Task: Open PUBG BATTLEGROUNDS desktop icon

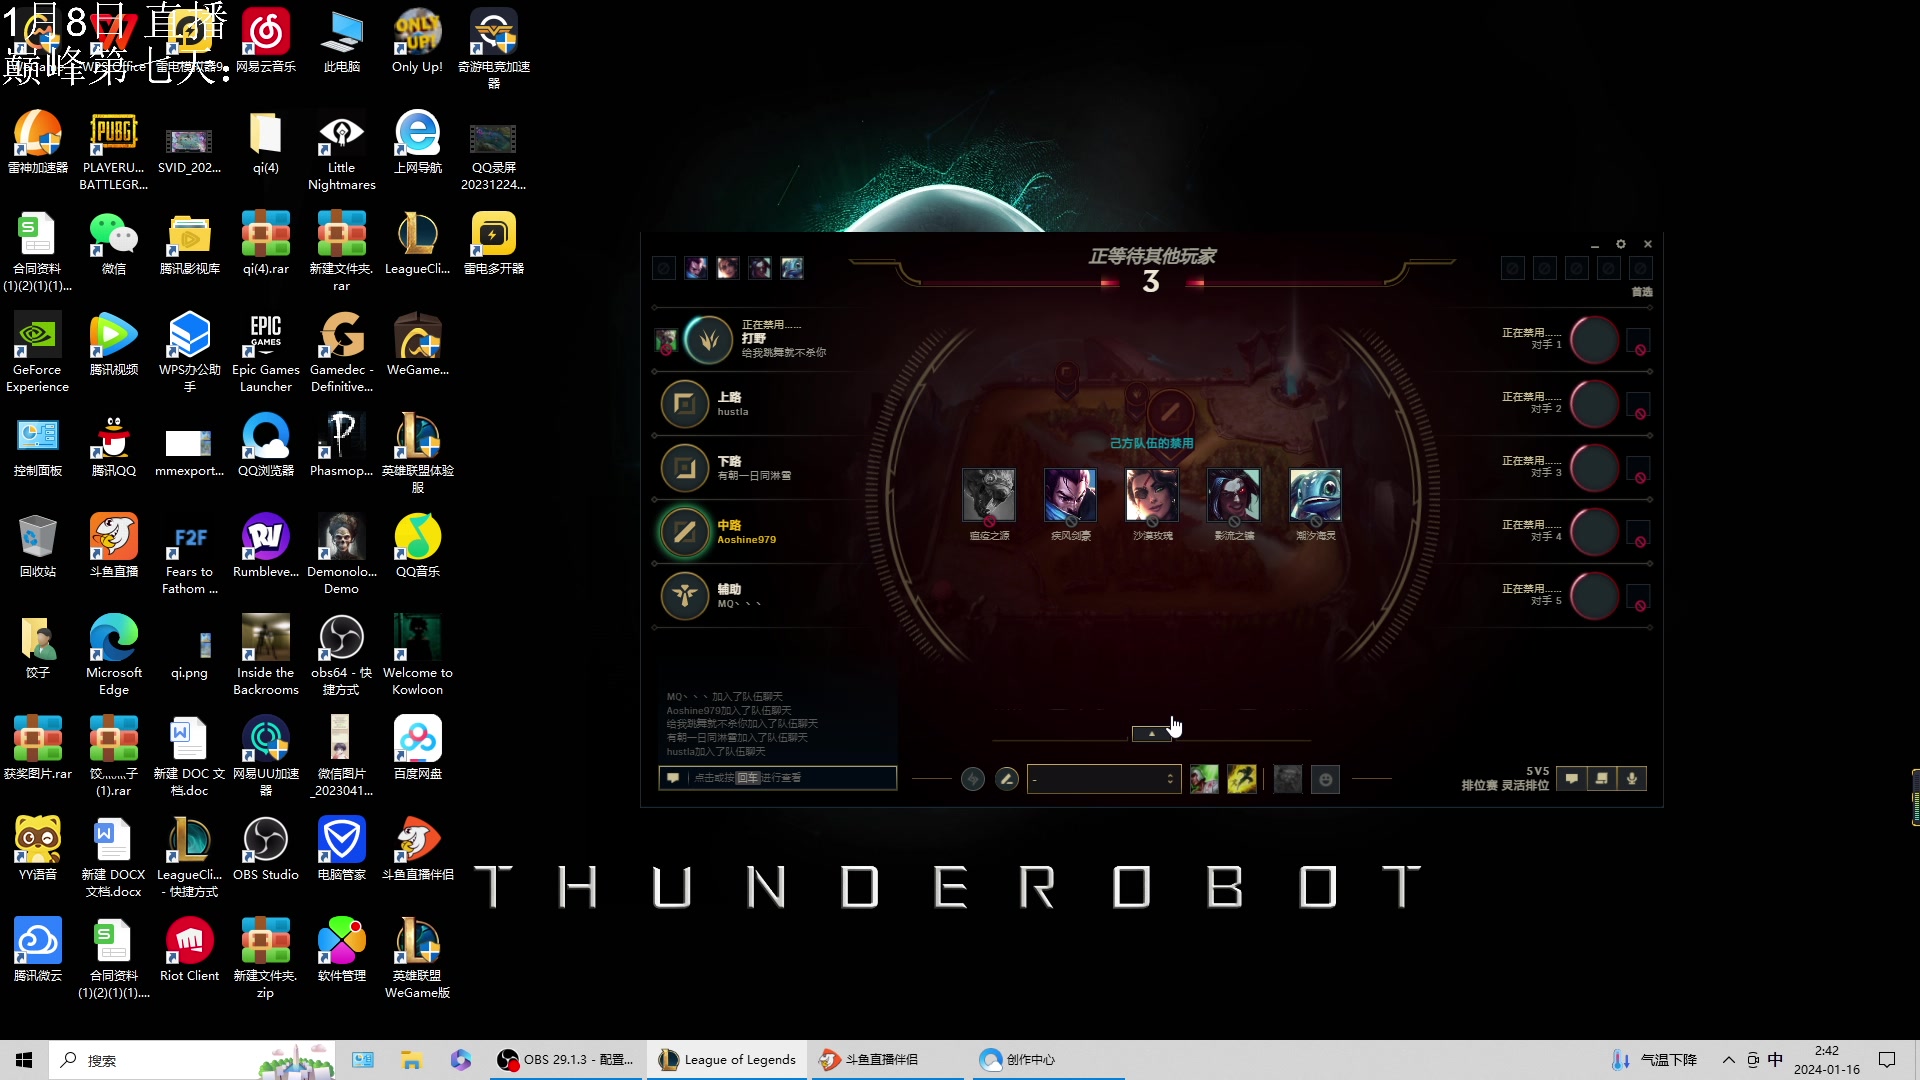Action: [114, 150]
